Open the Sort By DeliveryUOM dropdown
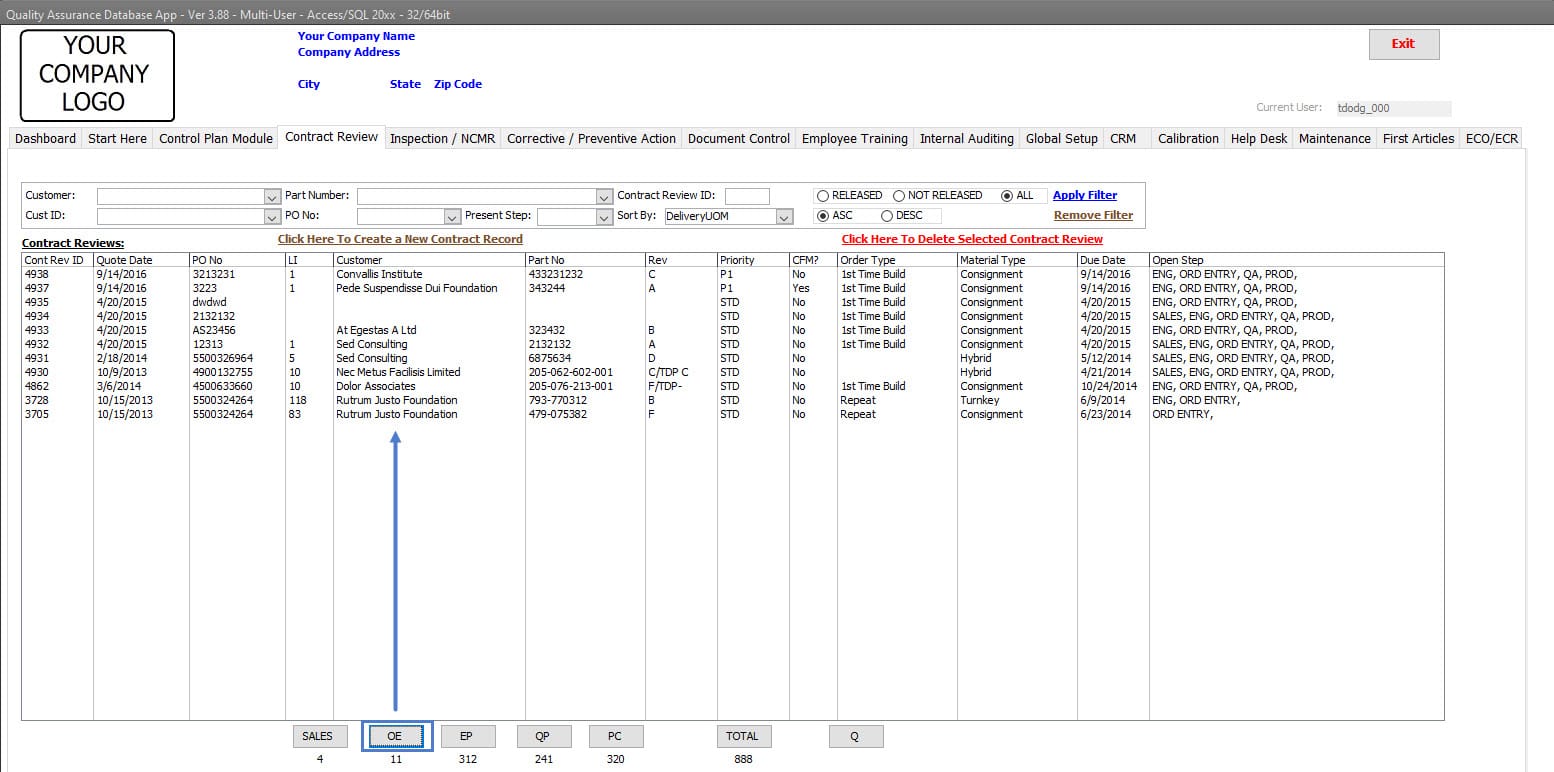Screen dimensions: 1554x772 tap(785, 216)
